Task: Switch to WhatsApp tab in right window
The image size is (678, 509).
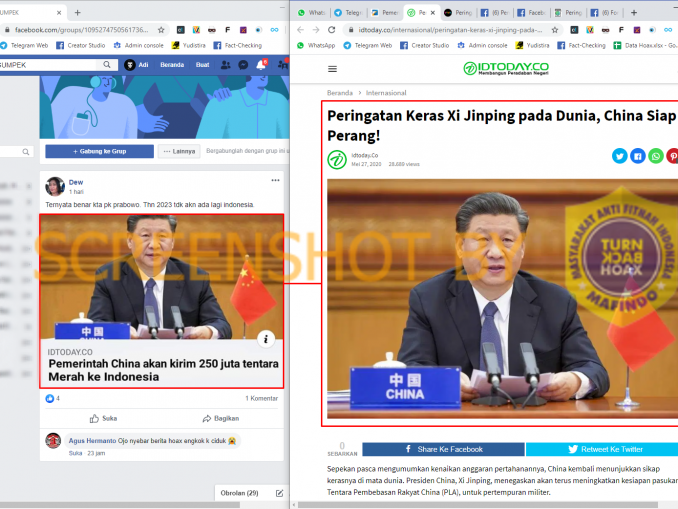Action: tap(311, 13)
